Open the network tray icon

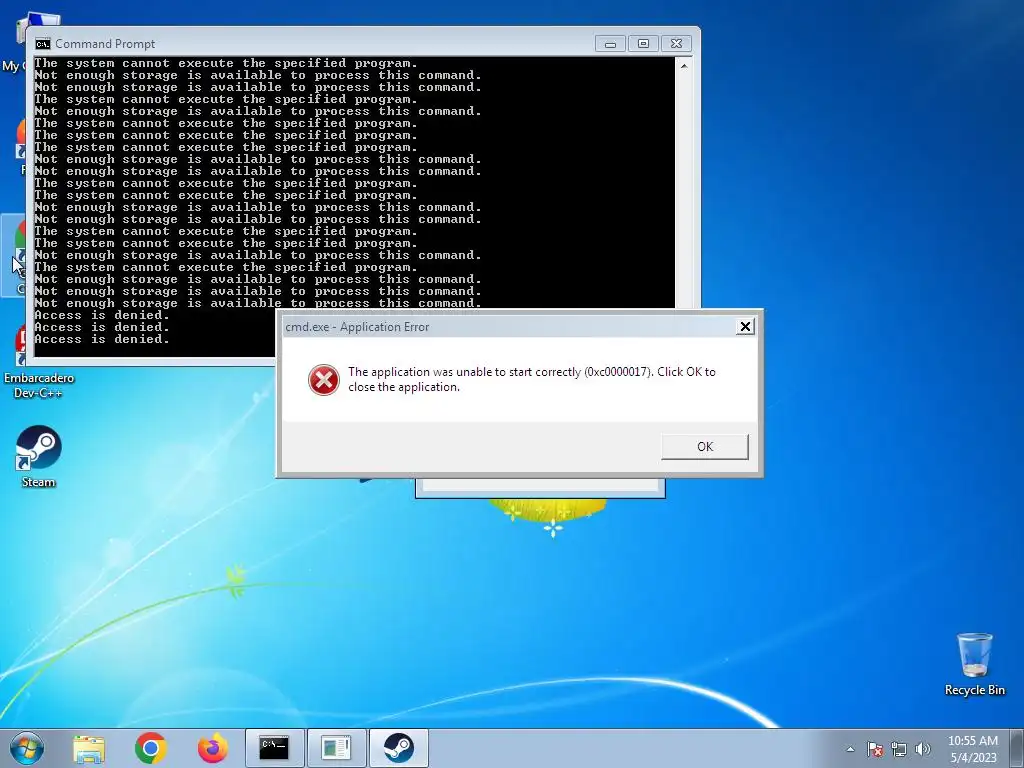point(899,749)
